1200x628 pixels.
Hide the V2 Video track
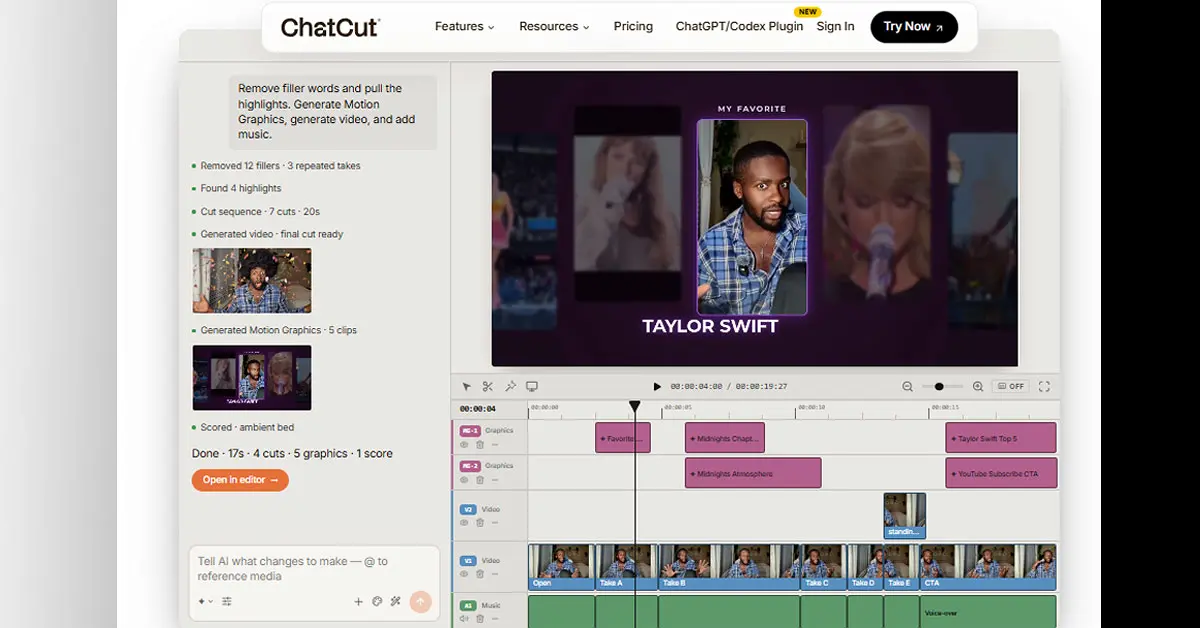point(464,523)
